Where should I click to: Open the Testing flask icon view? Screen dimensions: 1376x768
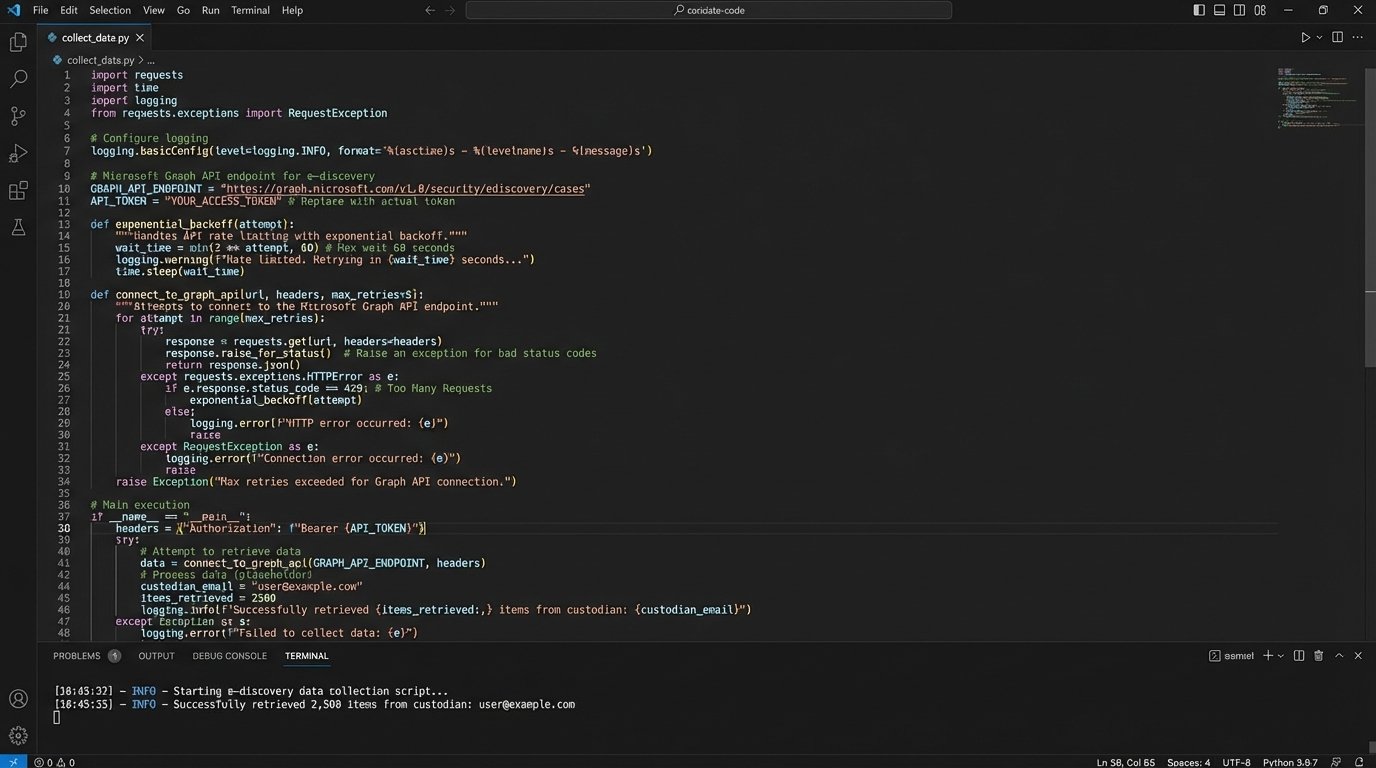(x=18, y=228)
